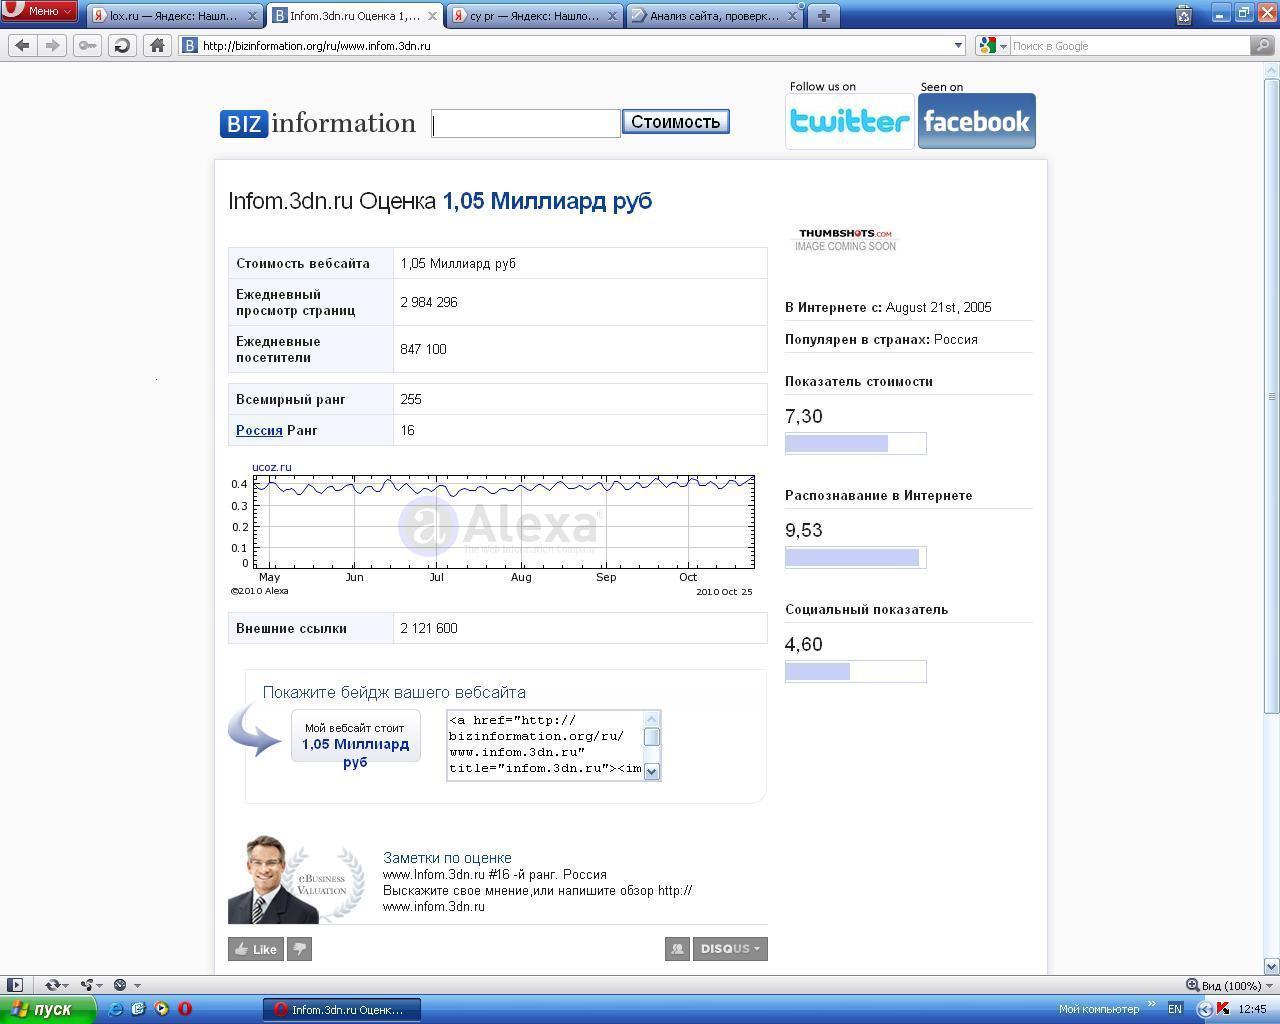The width and height of the screenshot is (1280, 1024).
Task: Click the eBusiness Valuation portrait image
Action: point(296,879)
